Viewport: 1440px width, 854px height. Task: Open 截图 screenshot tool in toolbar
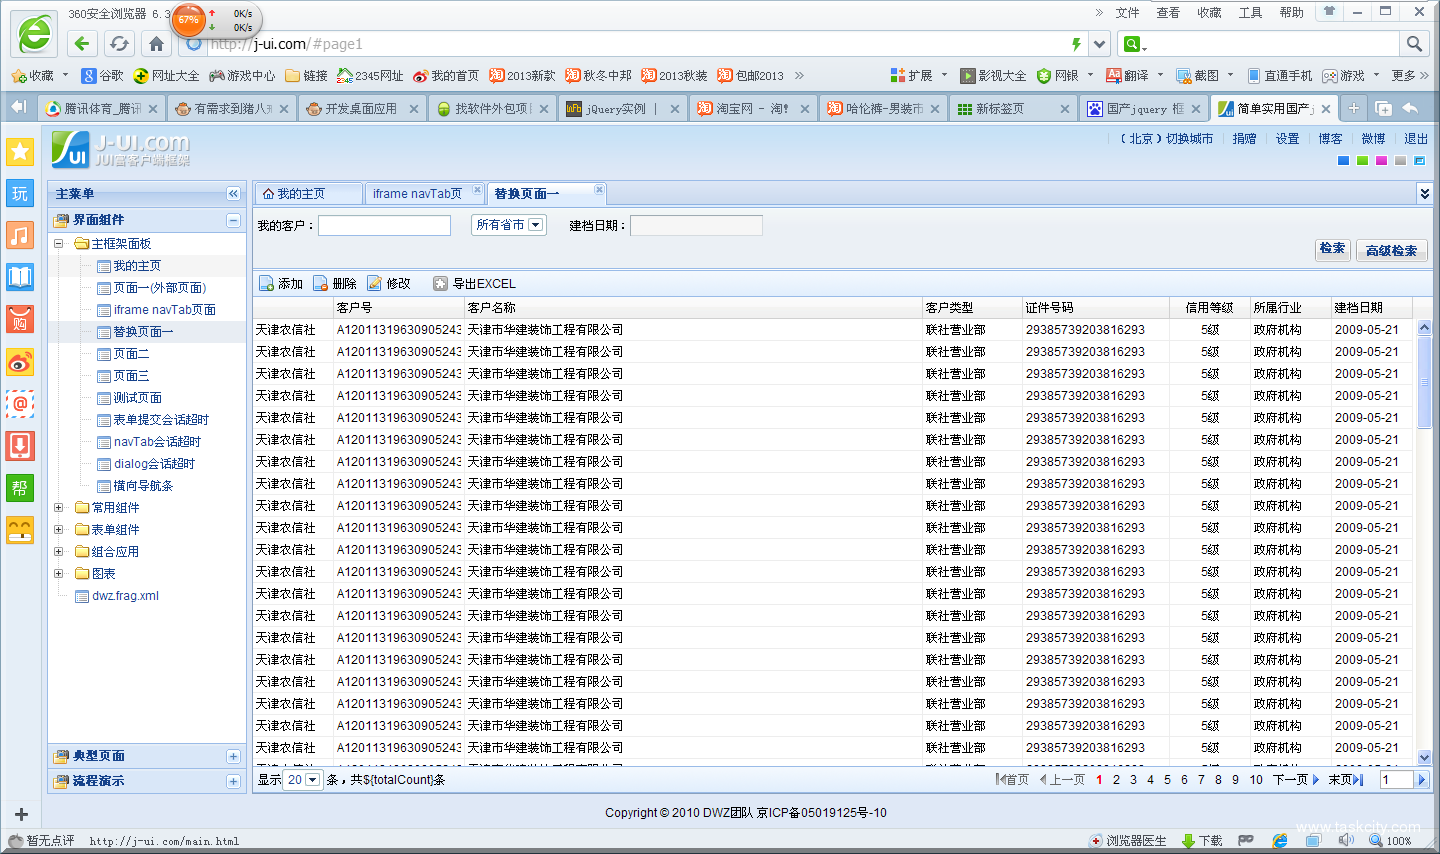pyautogui.click(x=1198, y=75)
